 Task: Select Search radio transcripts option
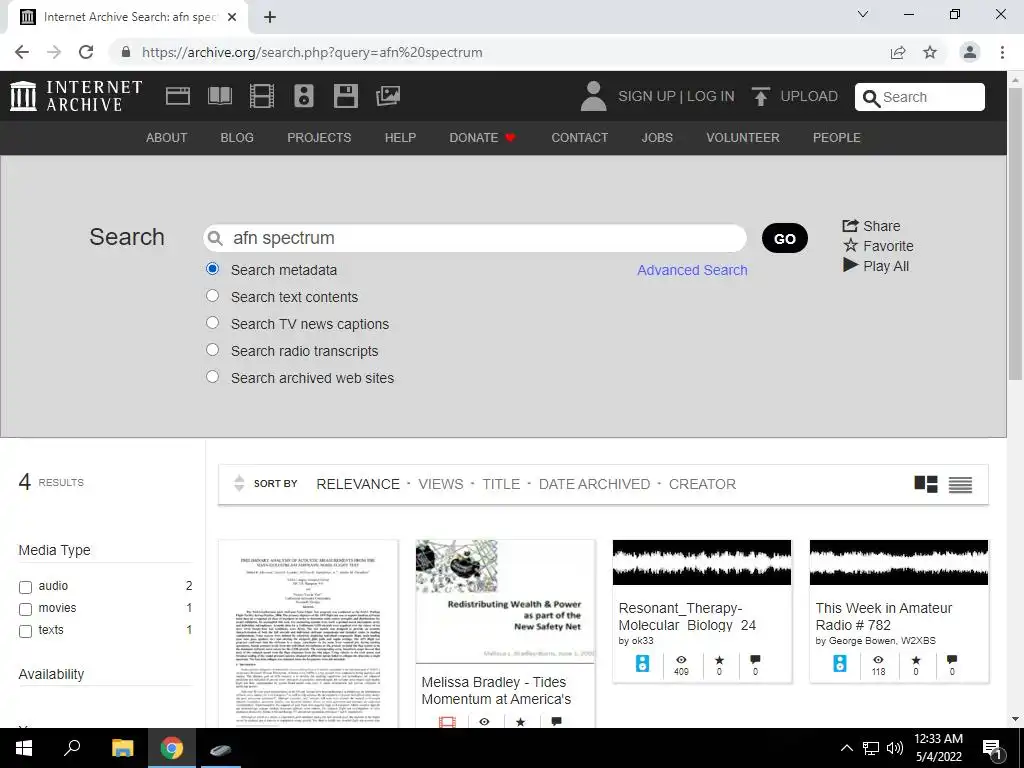tap(212, 349)
